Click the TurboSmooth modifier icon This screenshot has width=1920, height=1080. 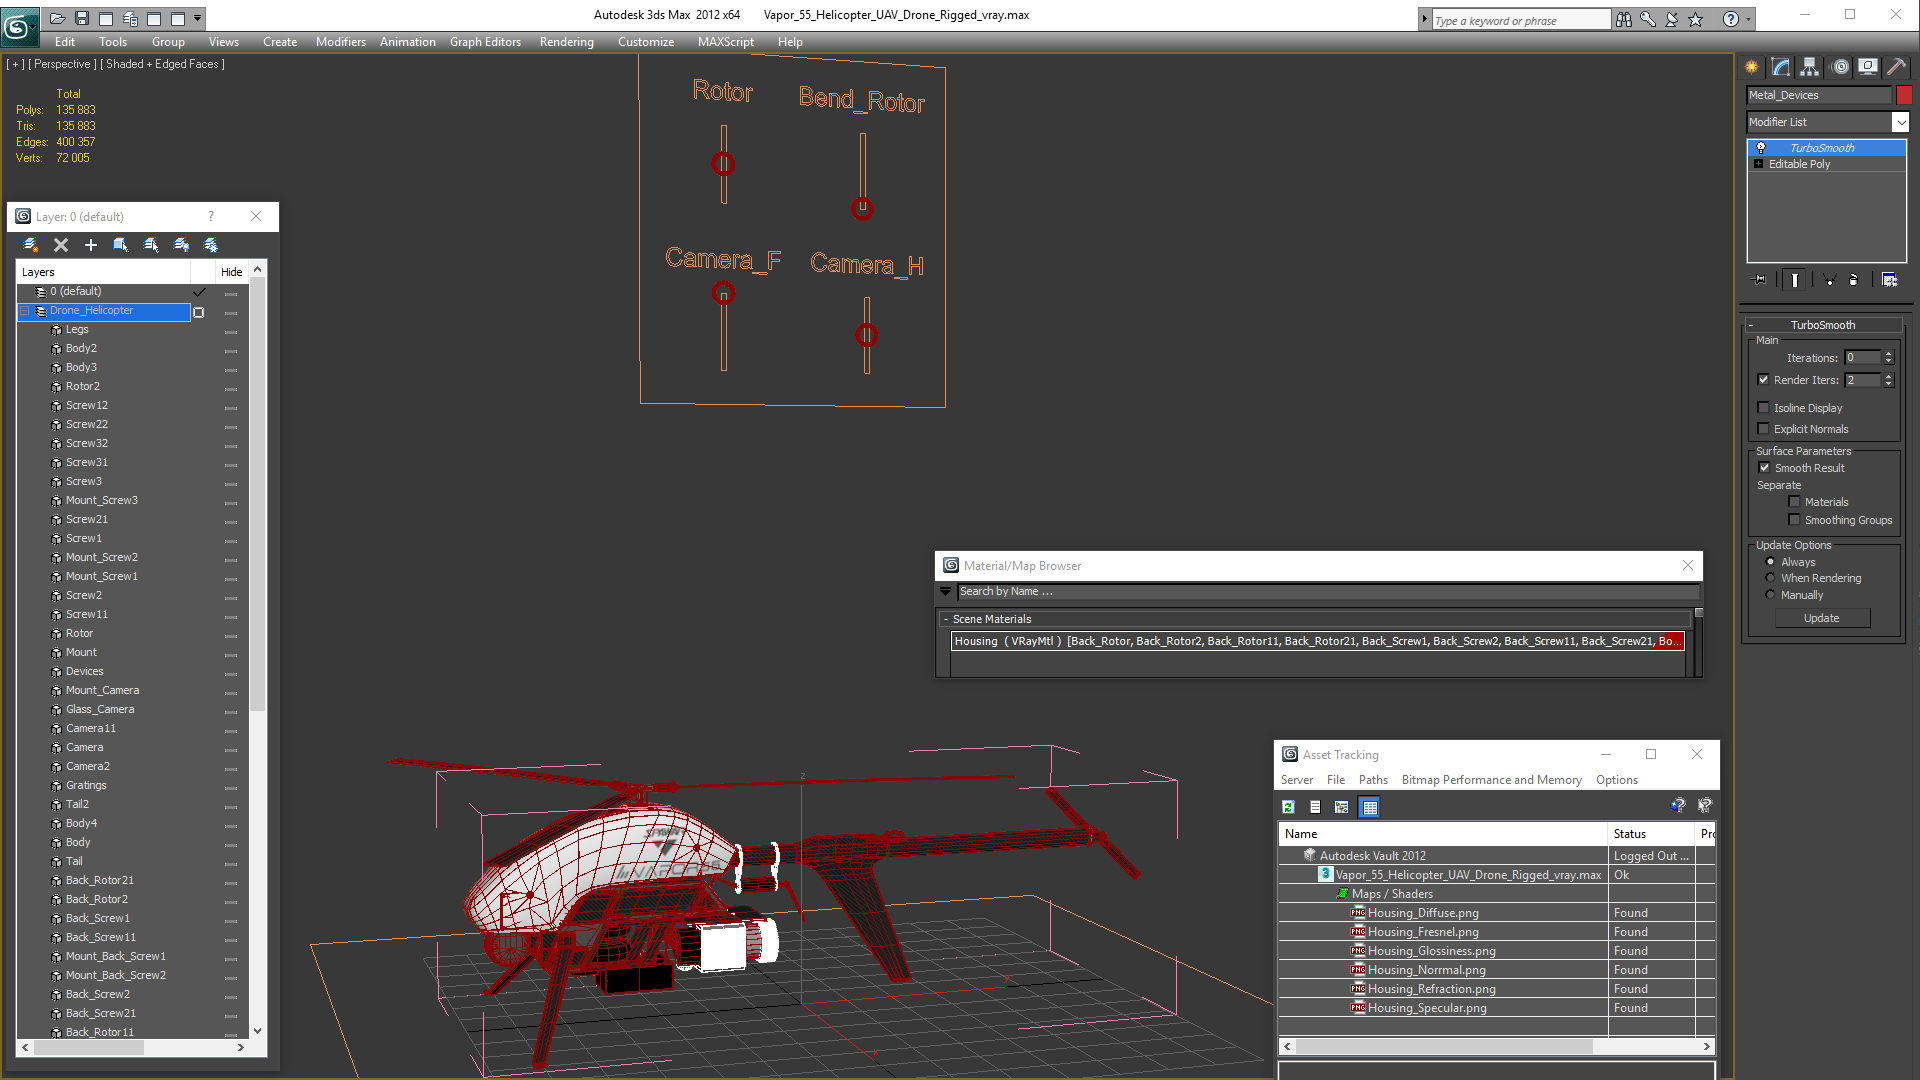(x=1759, y=146)
